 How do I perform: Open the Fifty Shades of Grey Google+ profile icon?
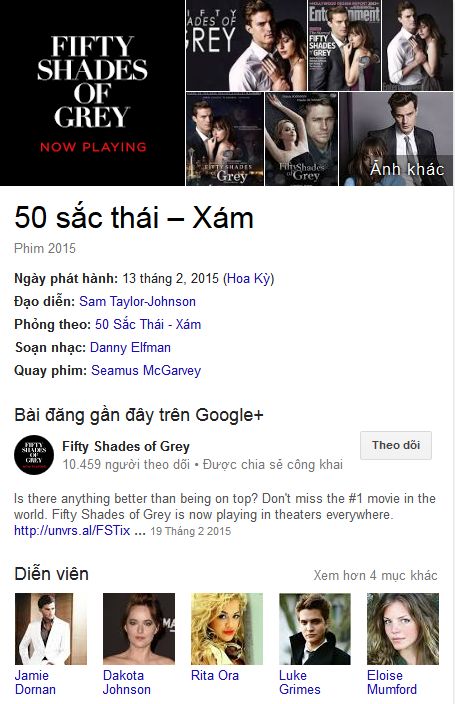(34, 455)
